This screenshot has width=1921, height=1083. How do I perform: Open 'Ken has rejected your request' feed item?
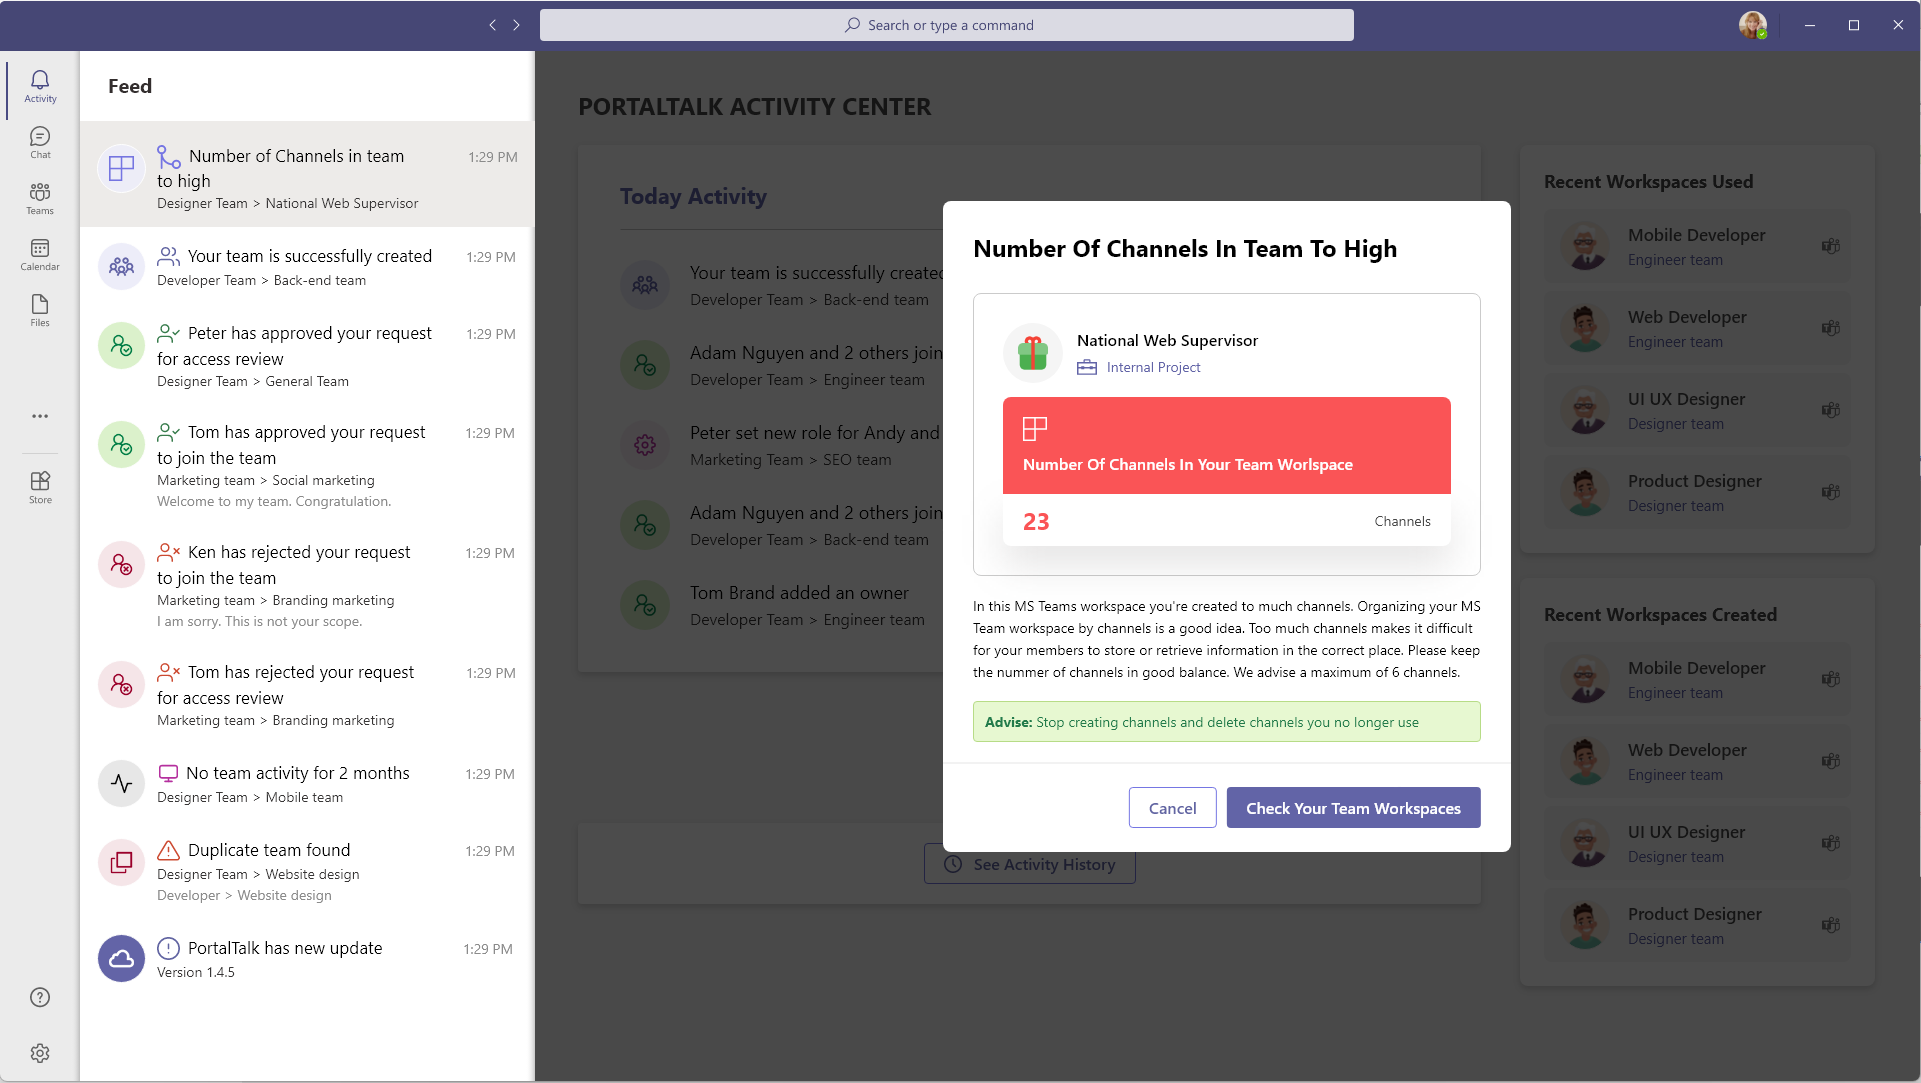pyautogui.click(x=306, y=585)
